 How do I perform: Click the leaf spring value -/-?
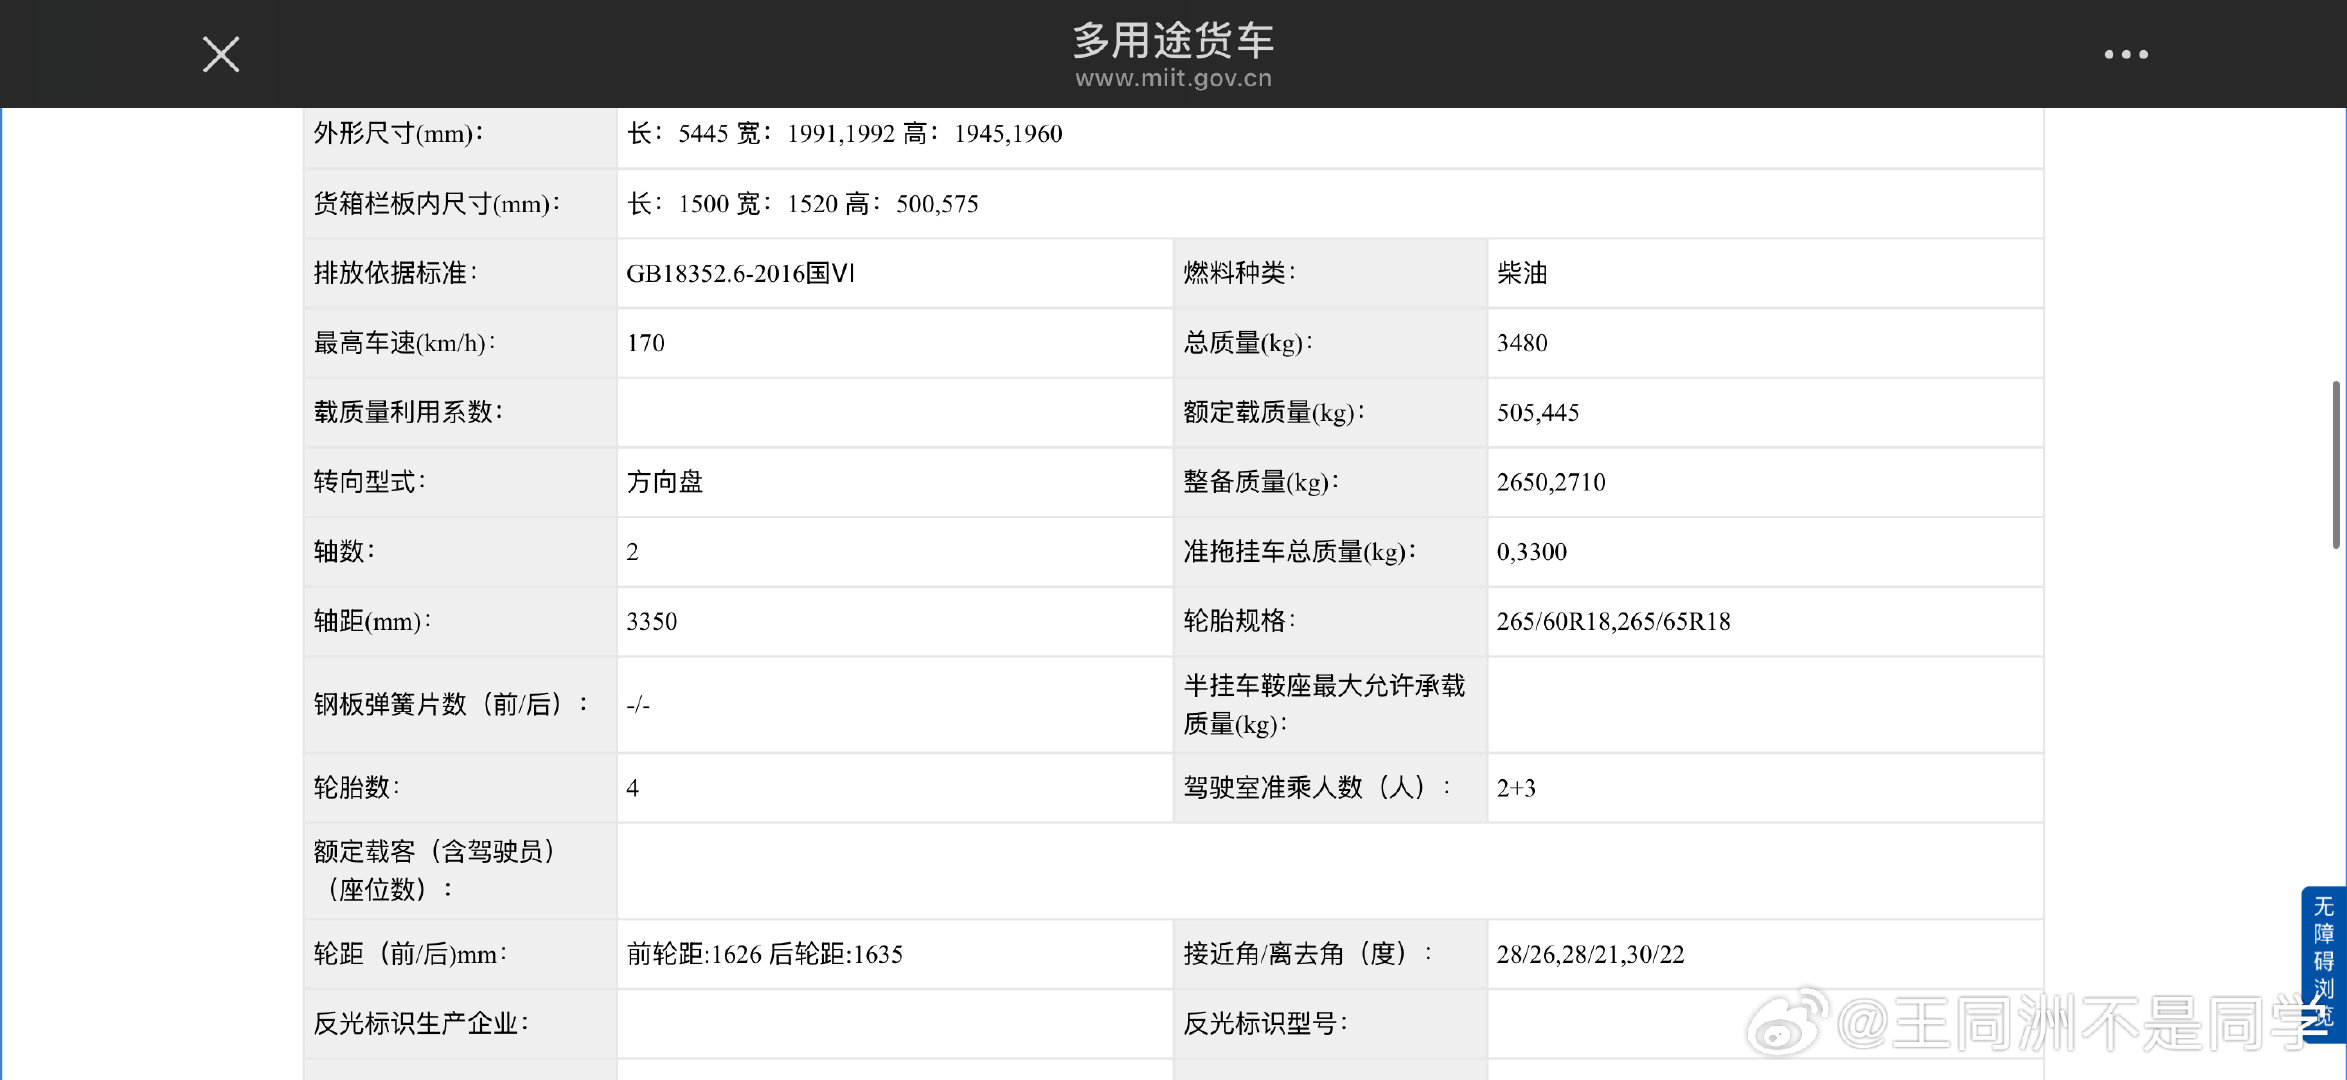point(638,705)
